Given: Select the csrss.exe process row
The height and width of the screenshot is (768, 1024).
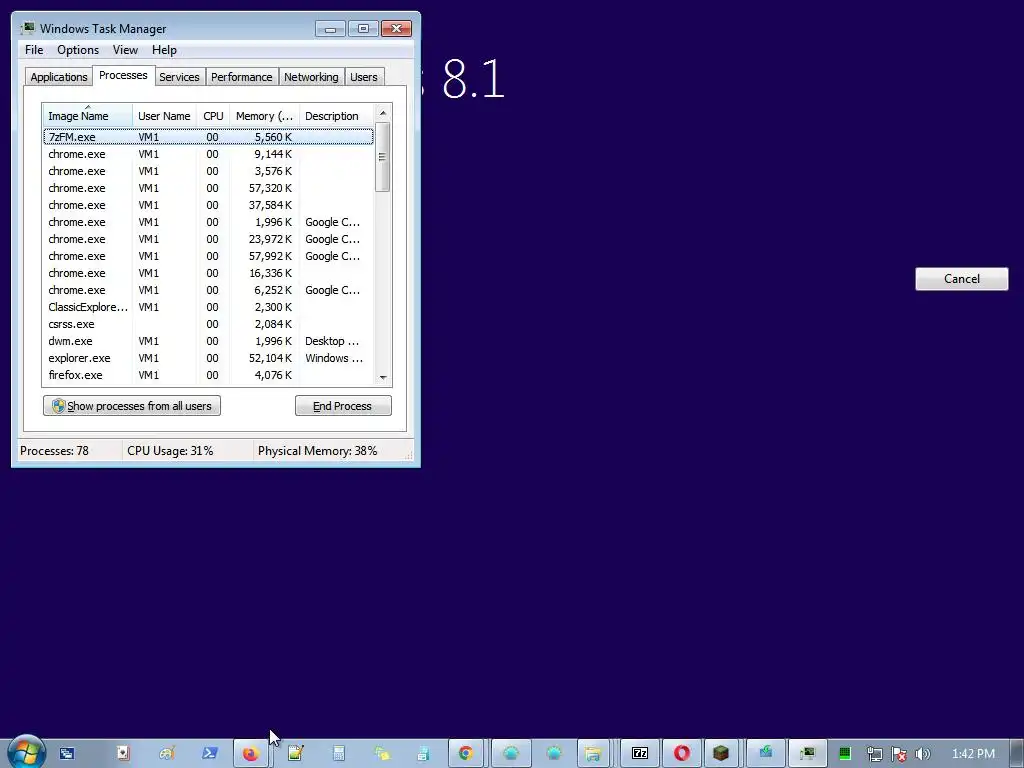Looking at the screenshot, I should tap(208, 324).
